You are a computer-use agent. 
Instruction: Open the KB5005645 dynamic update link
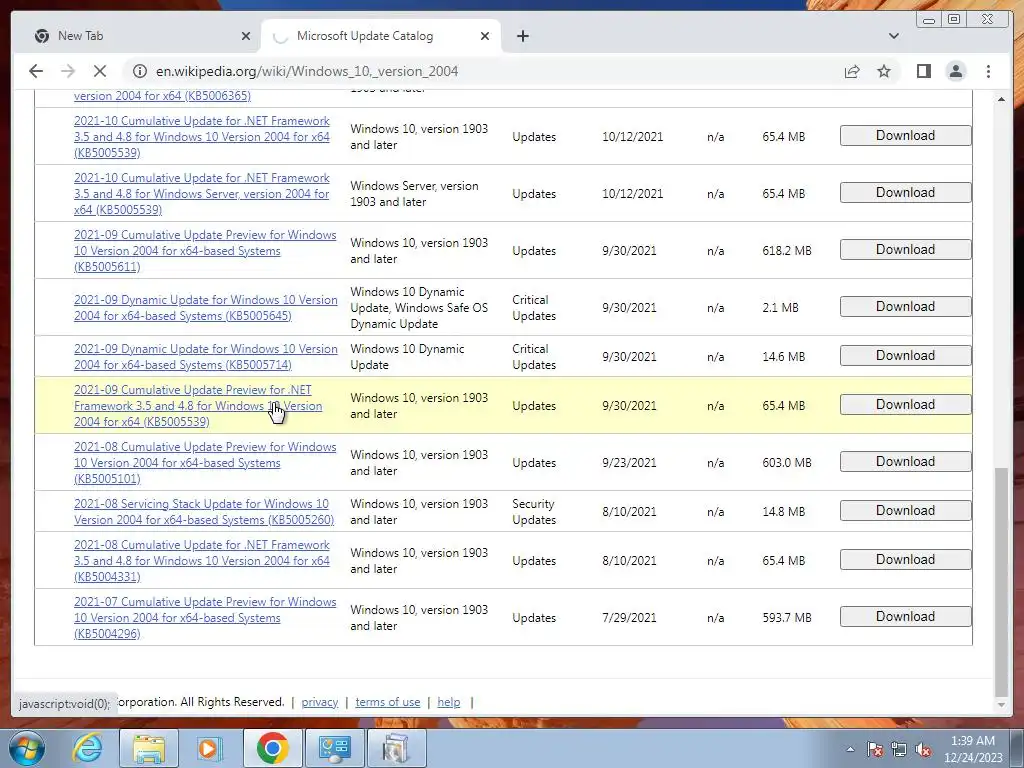pyautogui.click(x=206, y=308)
